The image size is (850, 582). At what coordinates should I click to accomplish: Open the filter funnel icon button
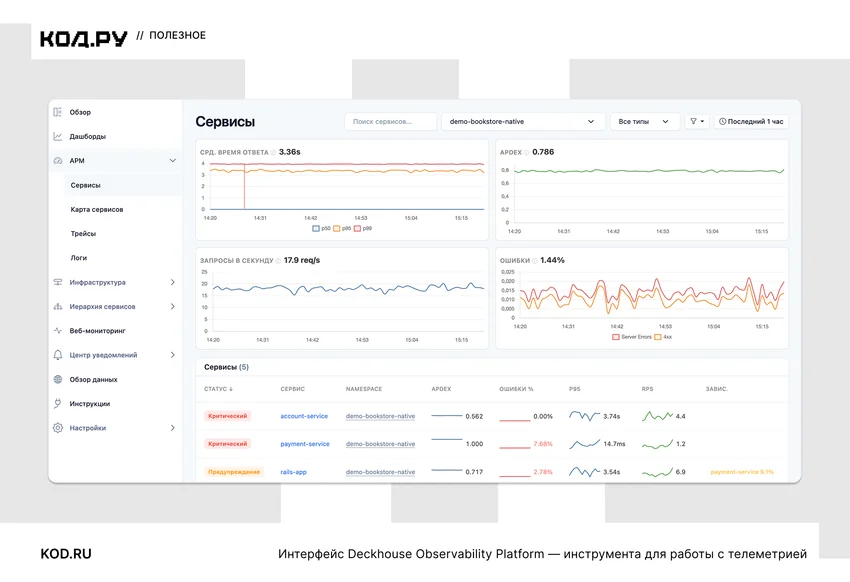pos(697,121)
